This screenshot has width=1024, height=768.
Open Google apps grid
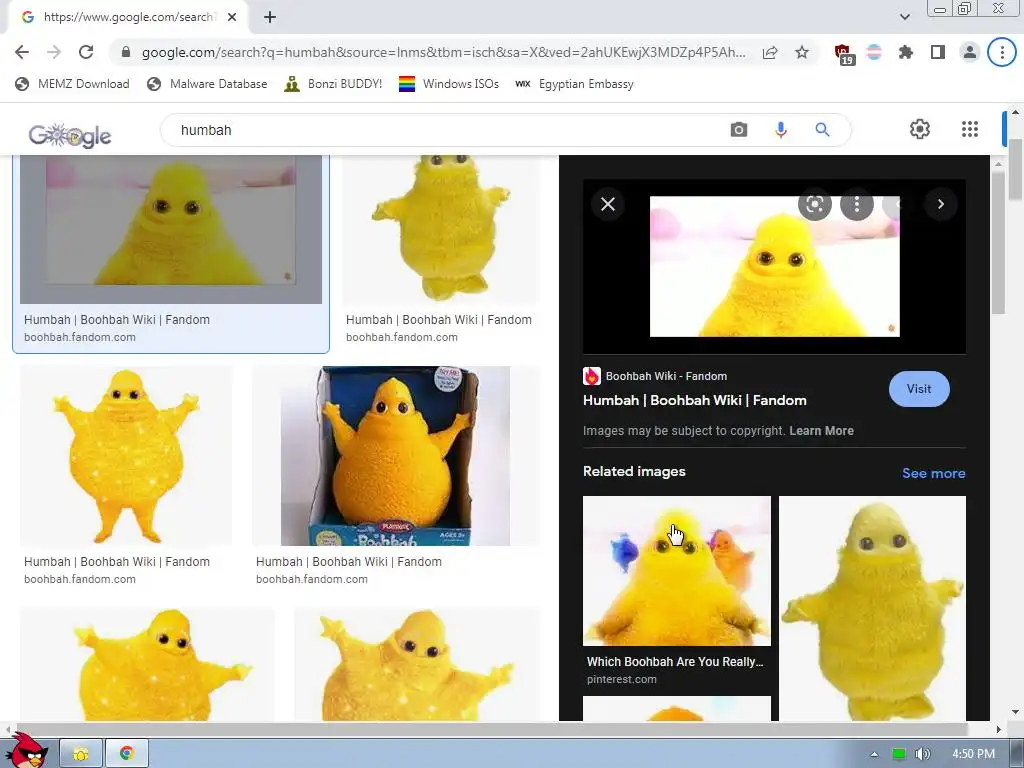(970, 129)
